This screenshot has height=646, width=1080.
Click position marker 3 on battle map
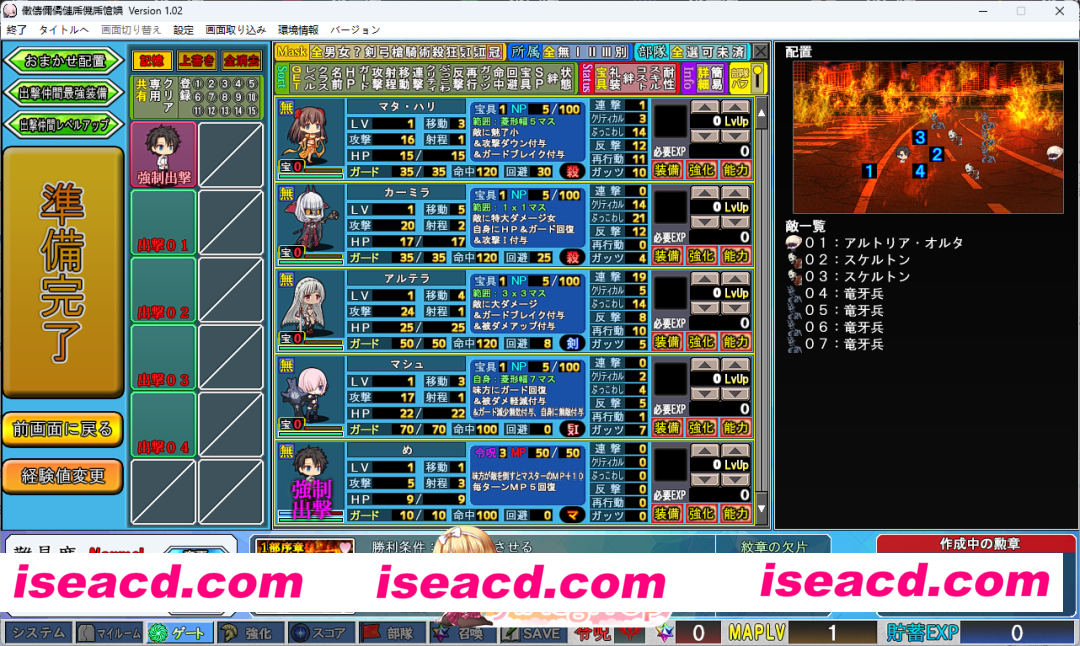point(920,137)
